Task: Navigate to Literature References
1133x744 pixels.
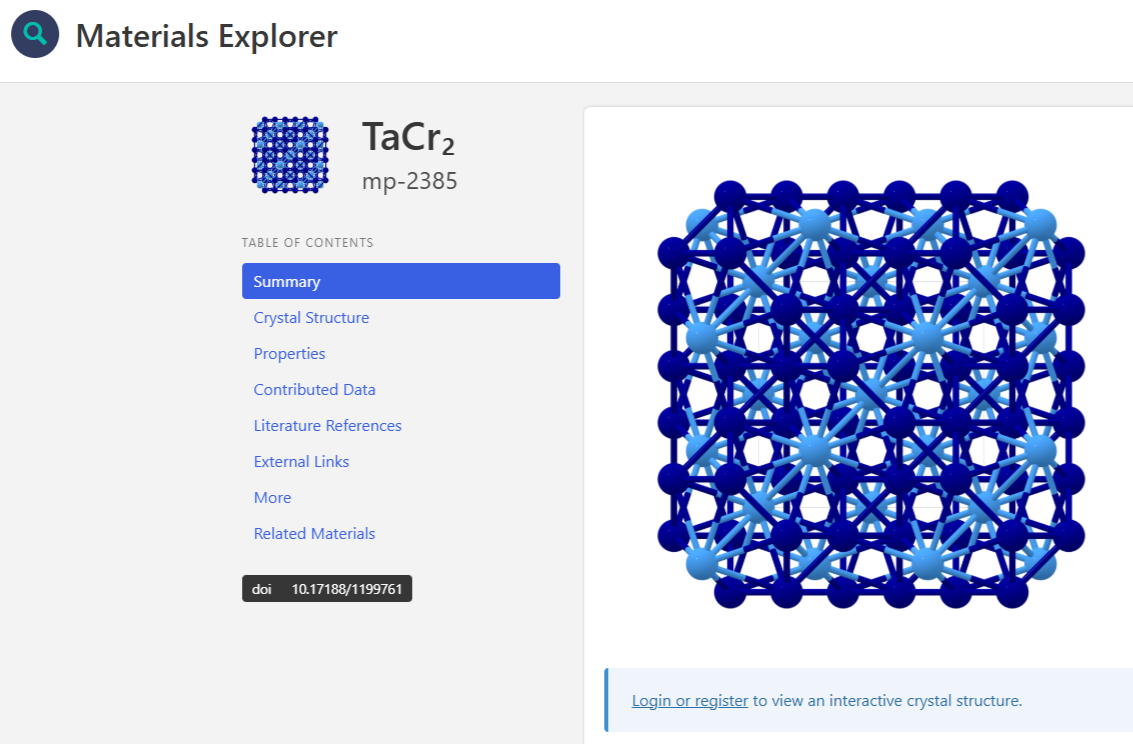Action: coord(327,425)
